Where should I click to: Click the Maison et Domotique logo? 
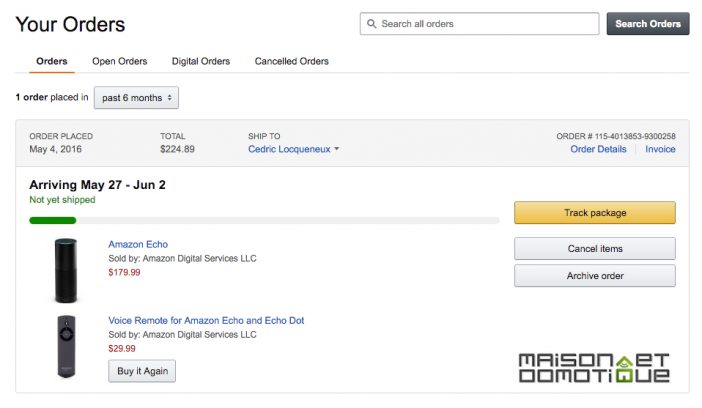pyautogui.click(x=594, y=368)
